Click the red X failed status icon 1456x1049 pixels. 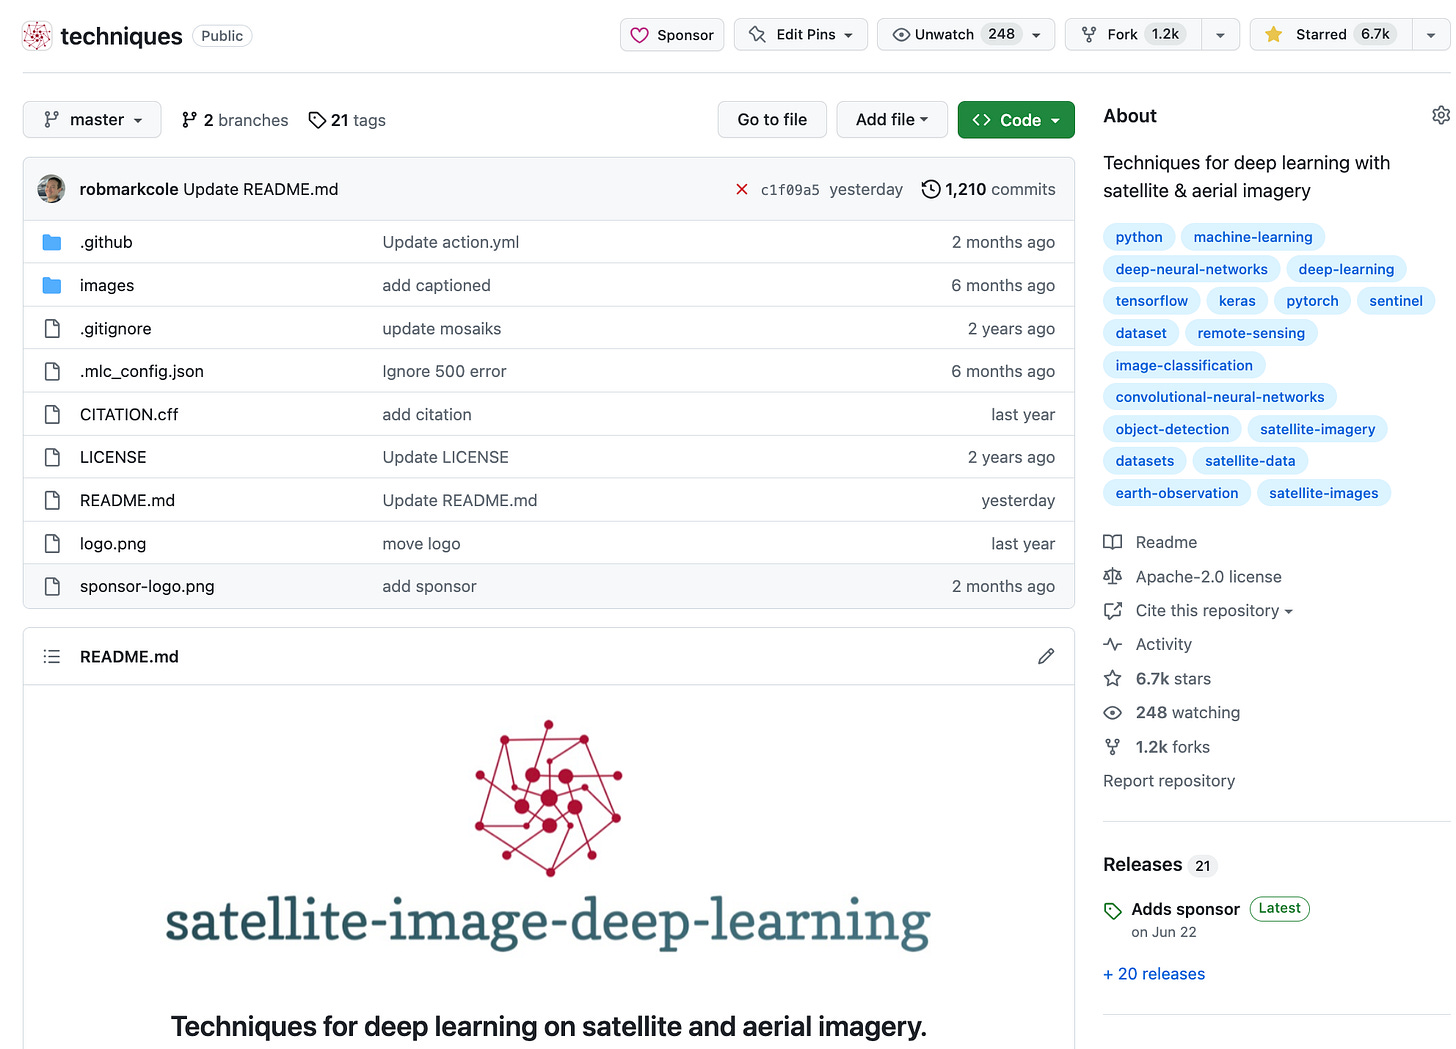click(x=742, y=189)
